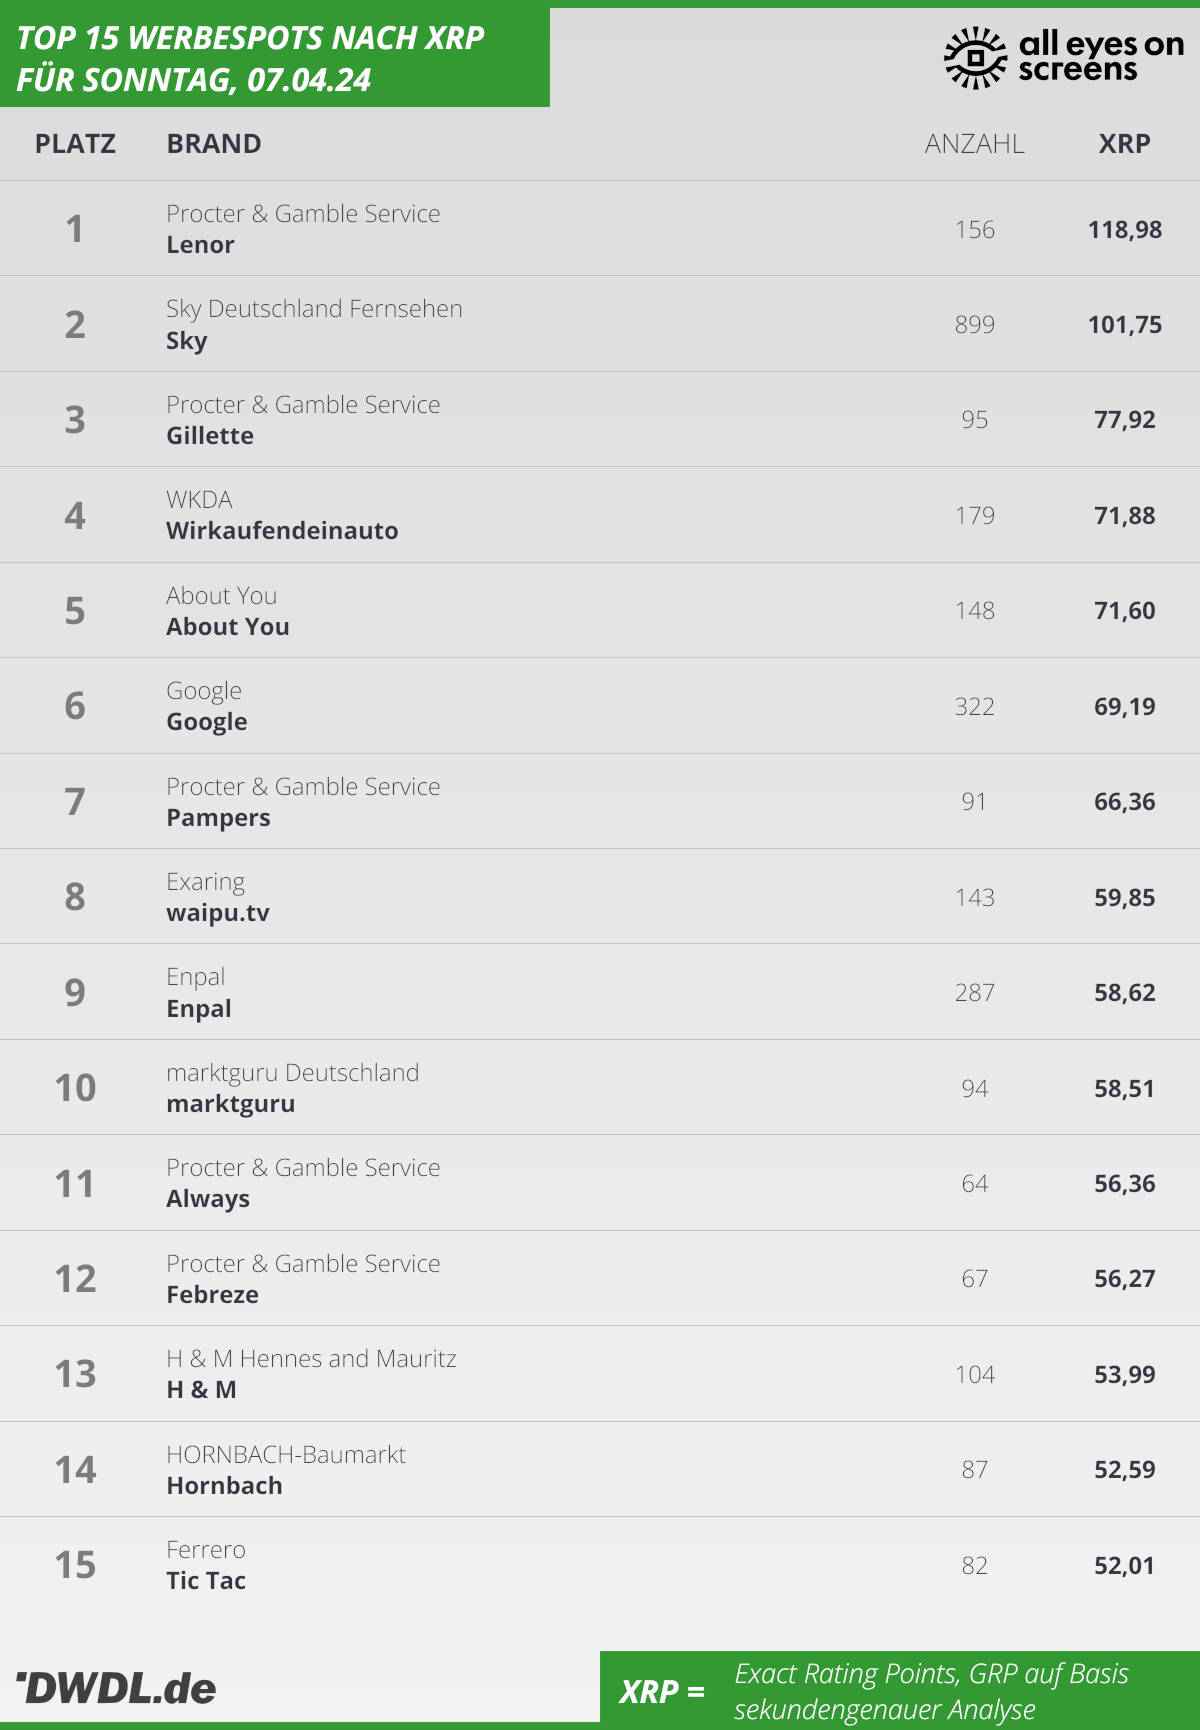
Task: Select the PLATZ column header
Action: tap(75, 144)
